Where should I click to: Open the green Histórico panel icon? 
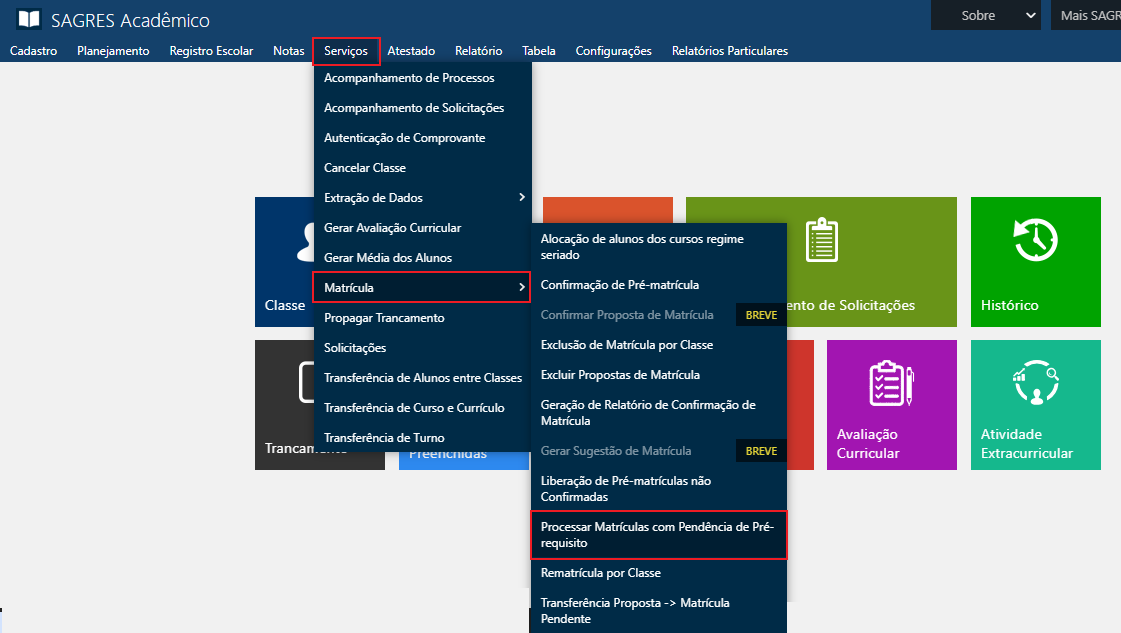(x=1035, y=240)
